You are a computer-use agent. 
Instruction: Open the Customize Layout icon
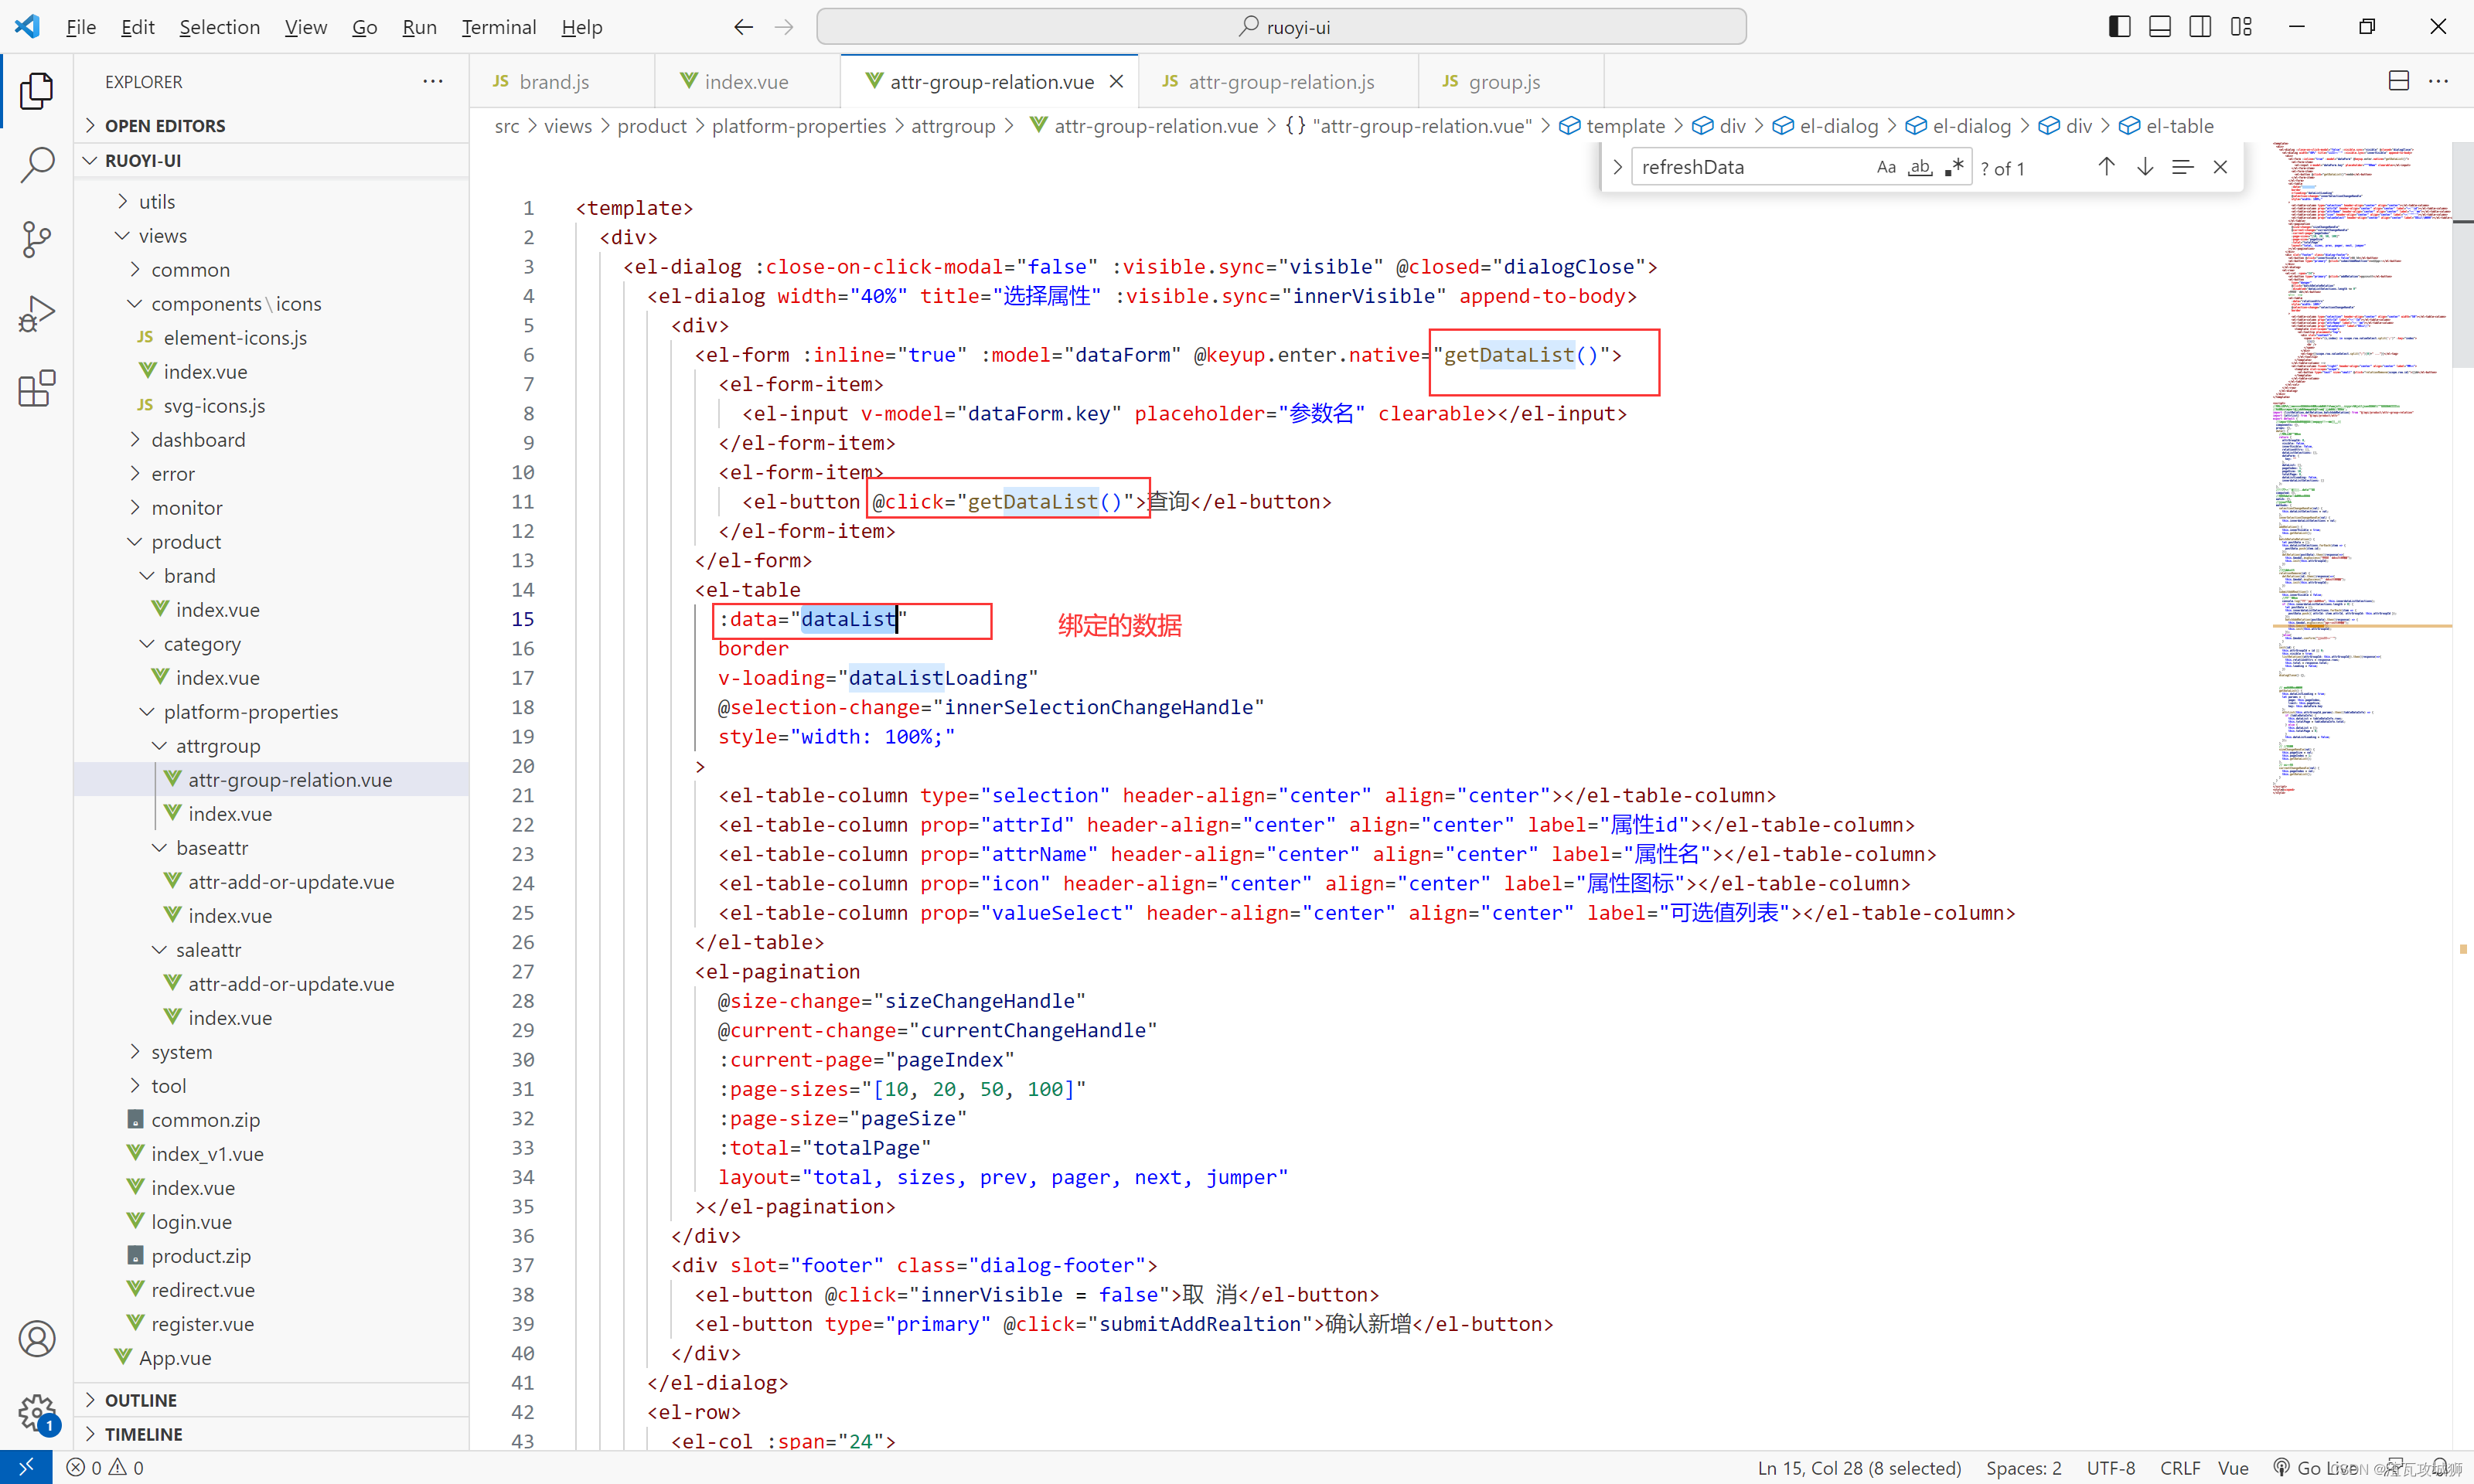point(2241,27)
